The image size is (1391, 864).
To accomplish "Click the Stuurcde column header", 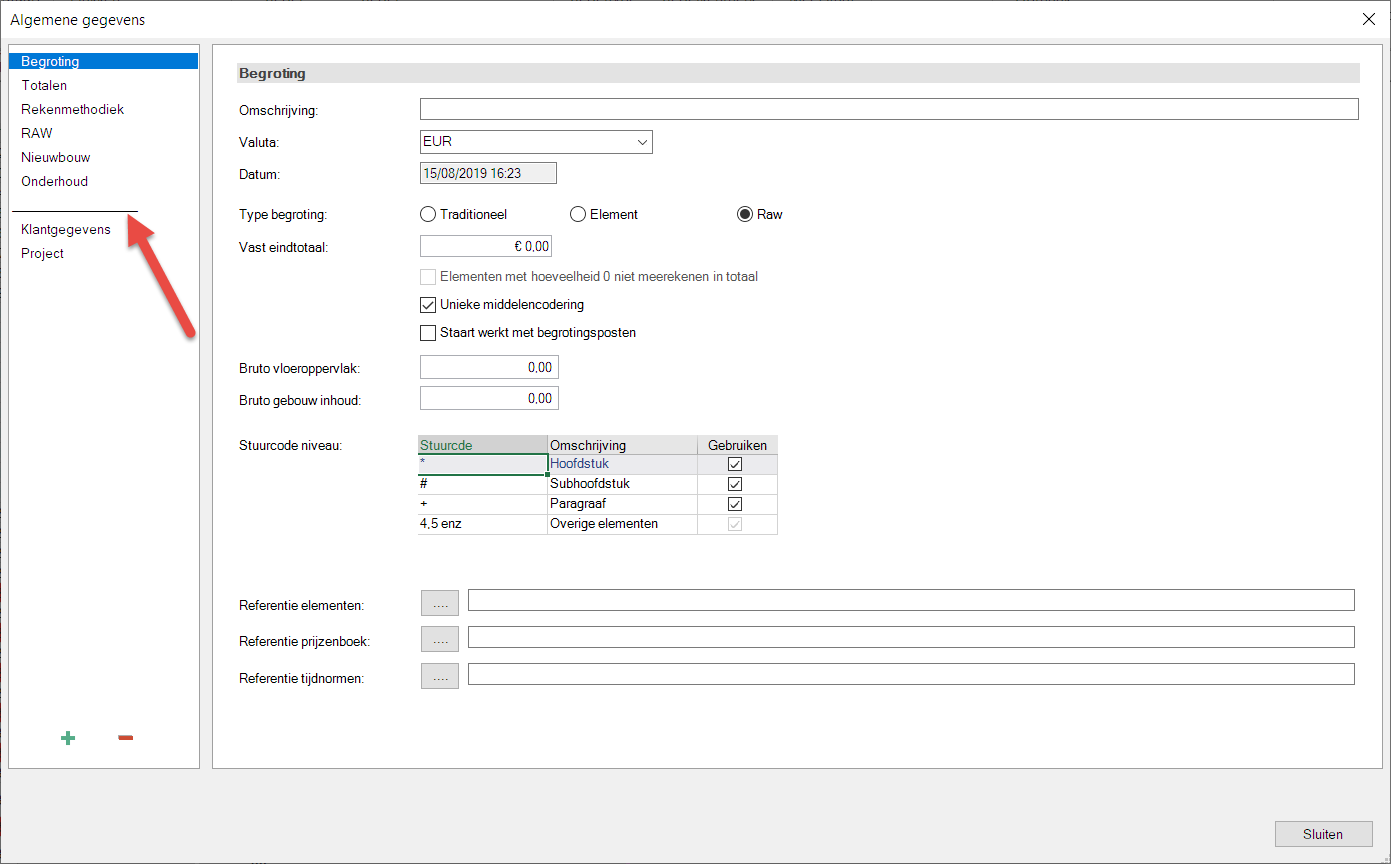I will pos(482,445).
